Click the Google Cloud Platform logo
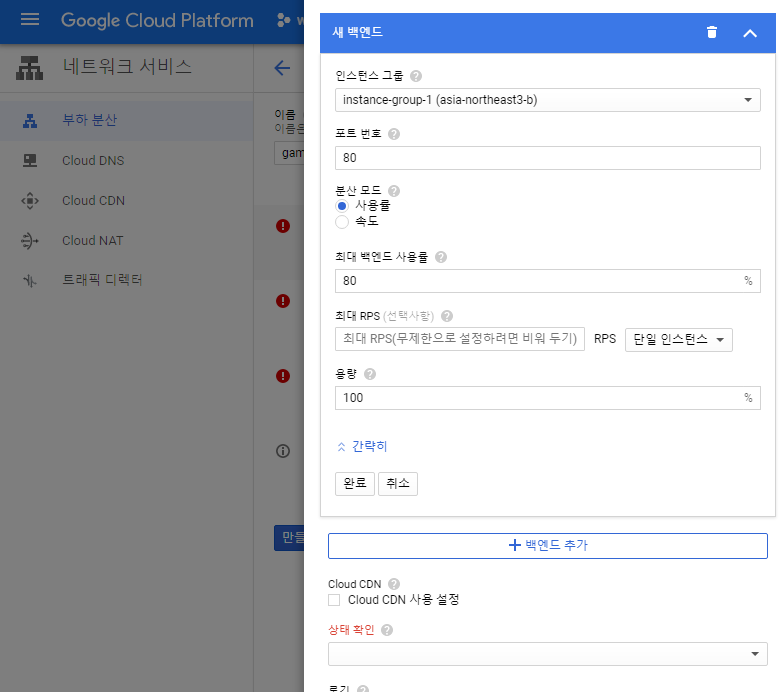Viewport: 779px width, 692px height. [x=157, y=21]
